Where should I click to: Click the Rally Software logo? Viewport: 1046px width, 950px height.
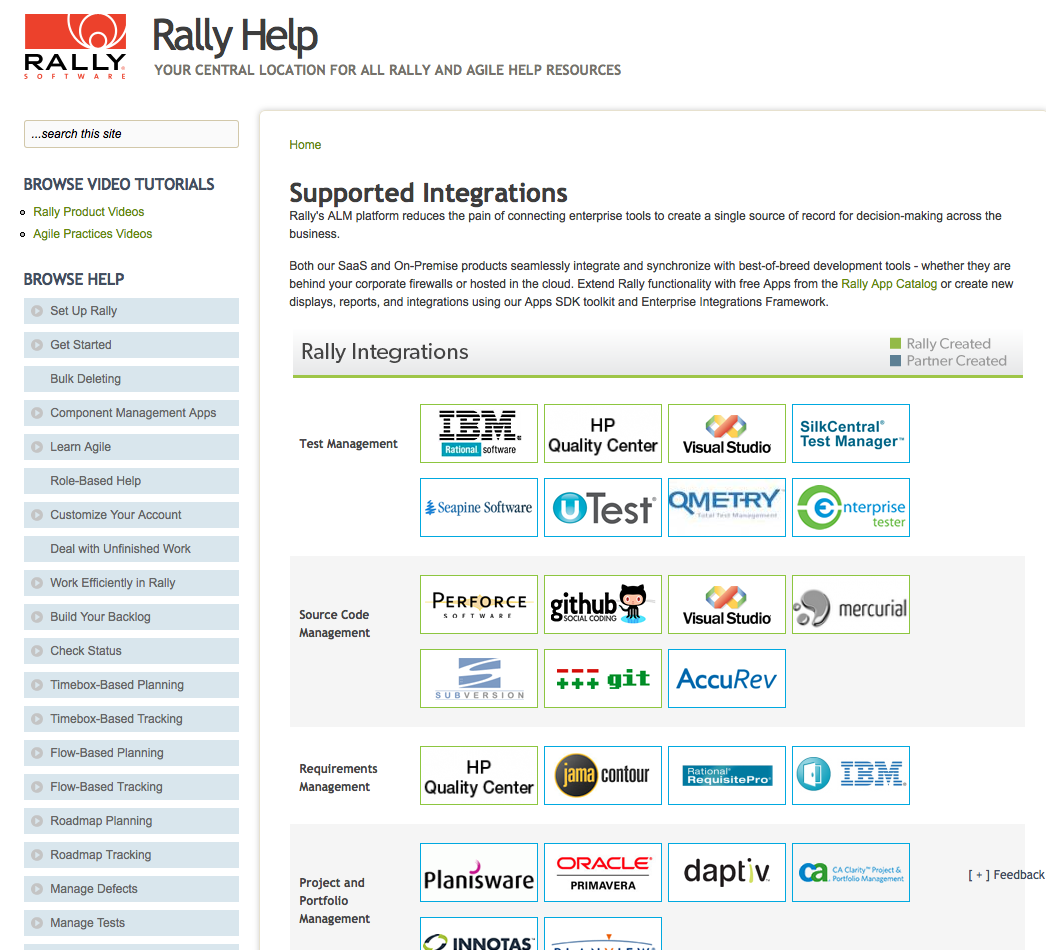pyautogui.click(x=75, y=46)
